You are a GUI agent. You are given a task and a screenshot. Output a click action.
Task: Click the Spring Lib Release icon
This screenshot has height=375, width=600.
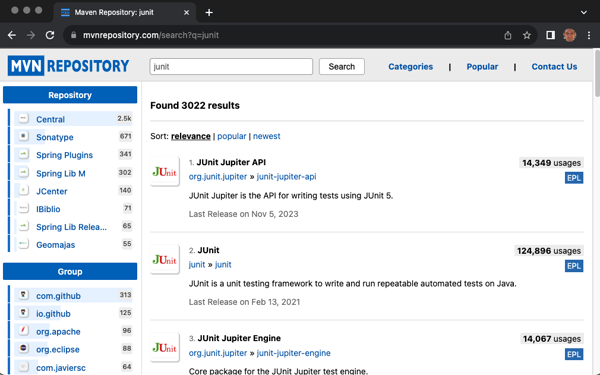tap(24, 227)
